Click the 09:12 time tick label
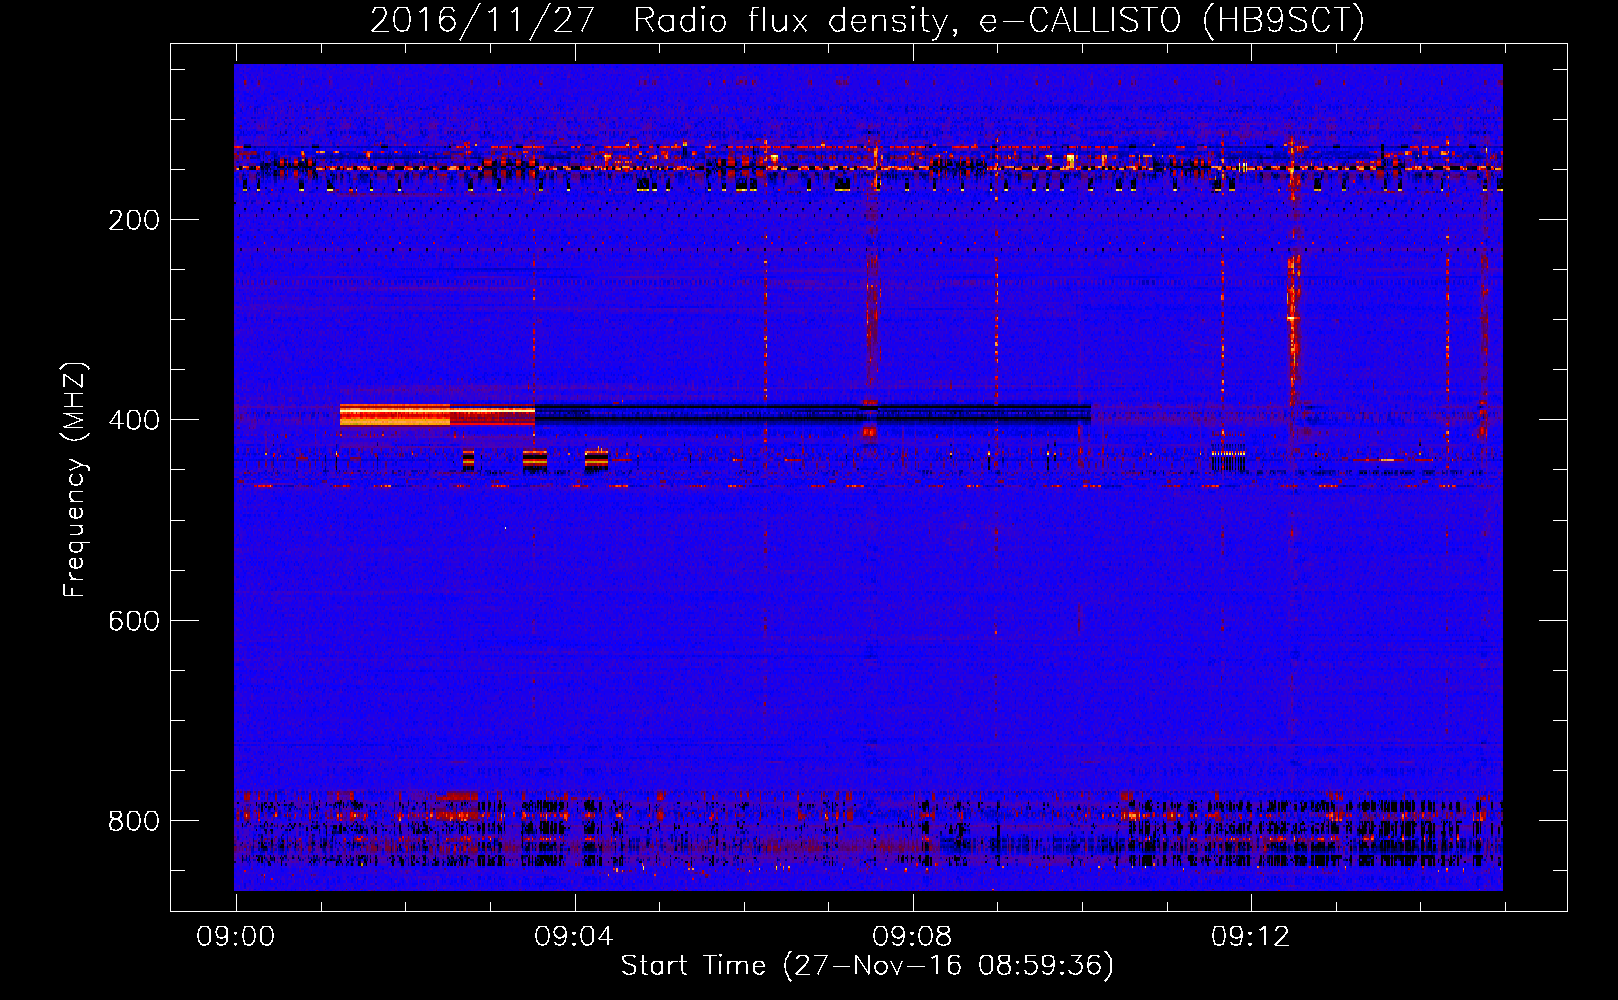1618x1000 pixels. [x=1250, y=937]
